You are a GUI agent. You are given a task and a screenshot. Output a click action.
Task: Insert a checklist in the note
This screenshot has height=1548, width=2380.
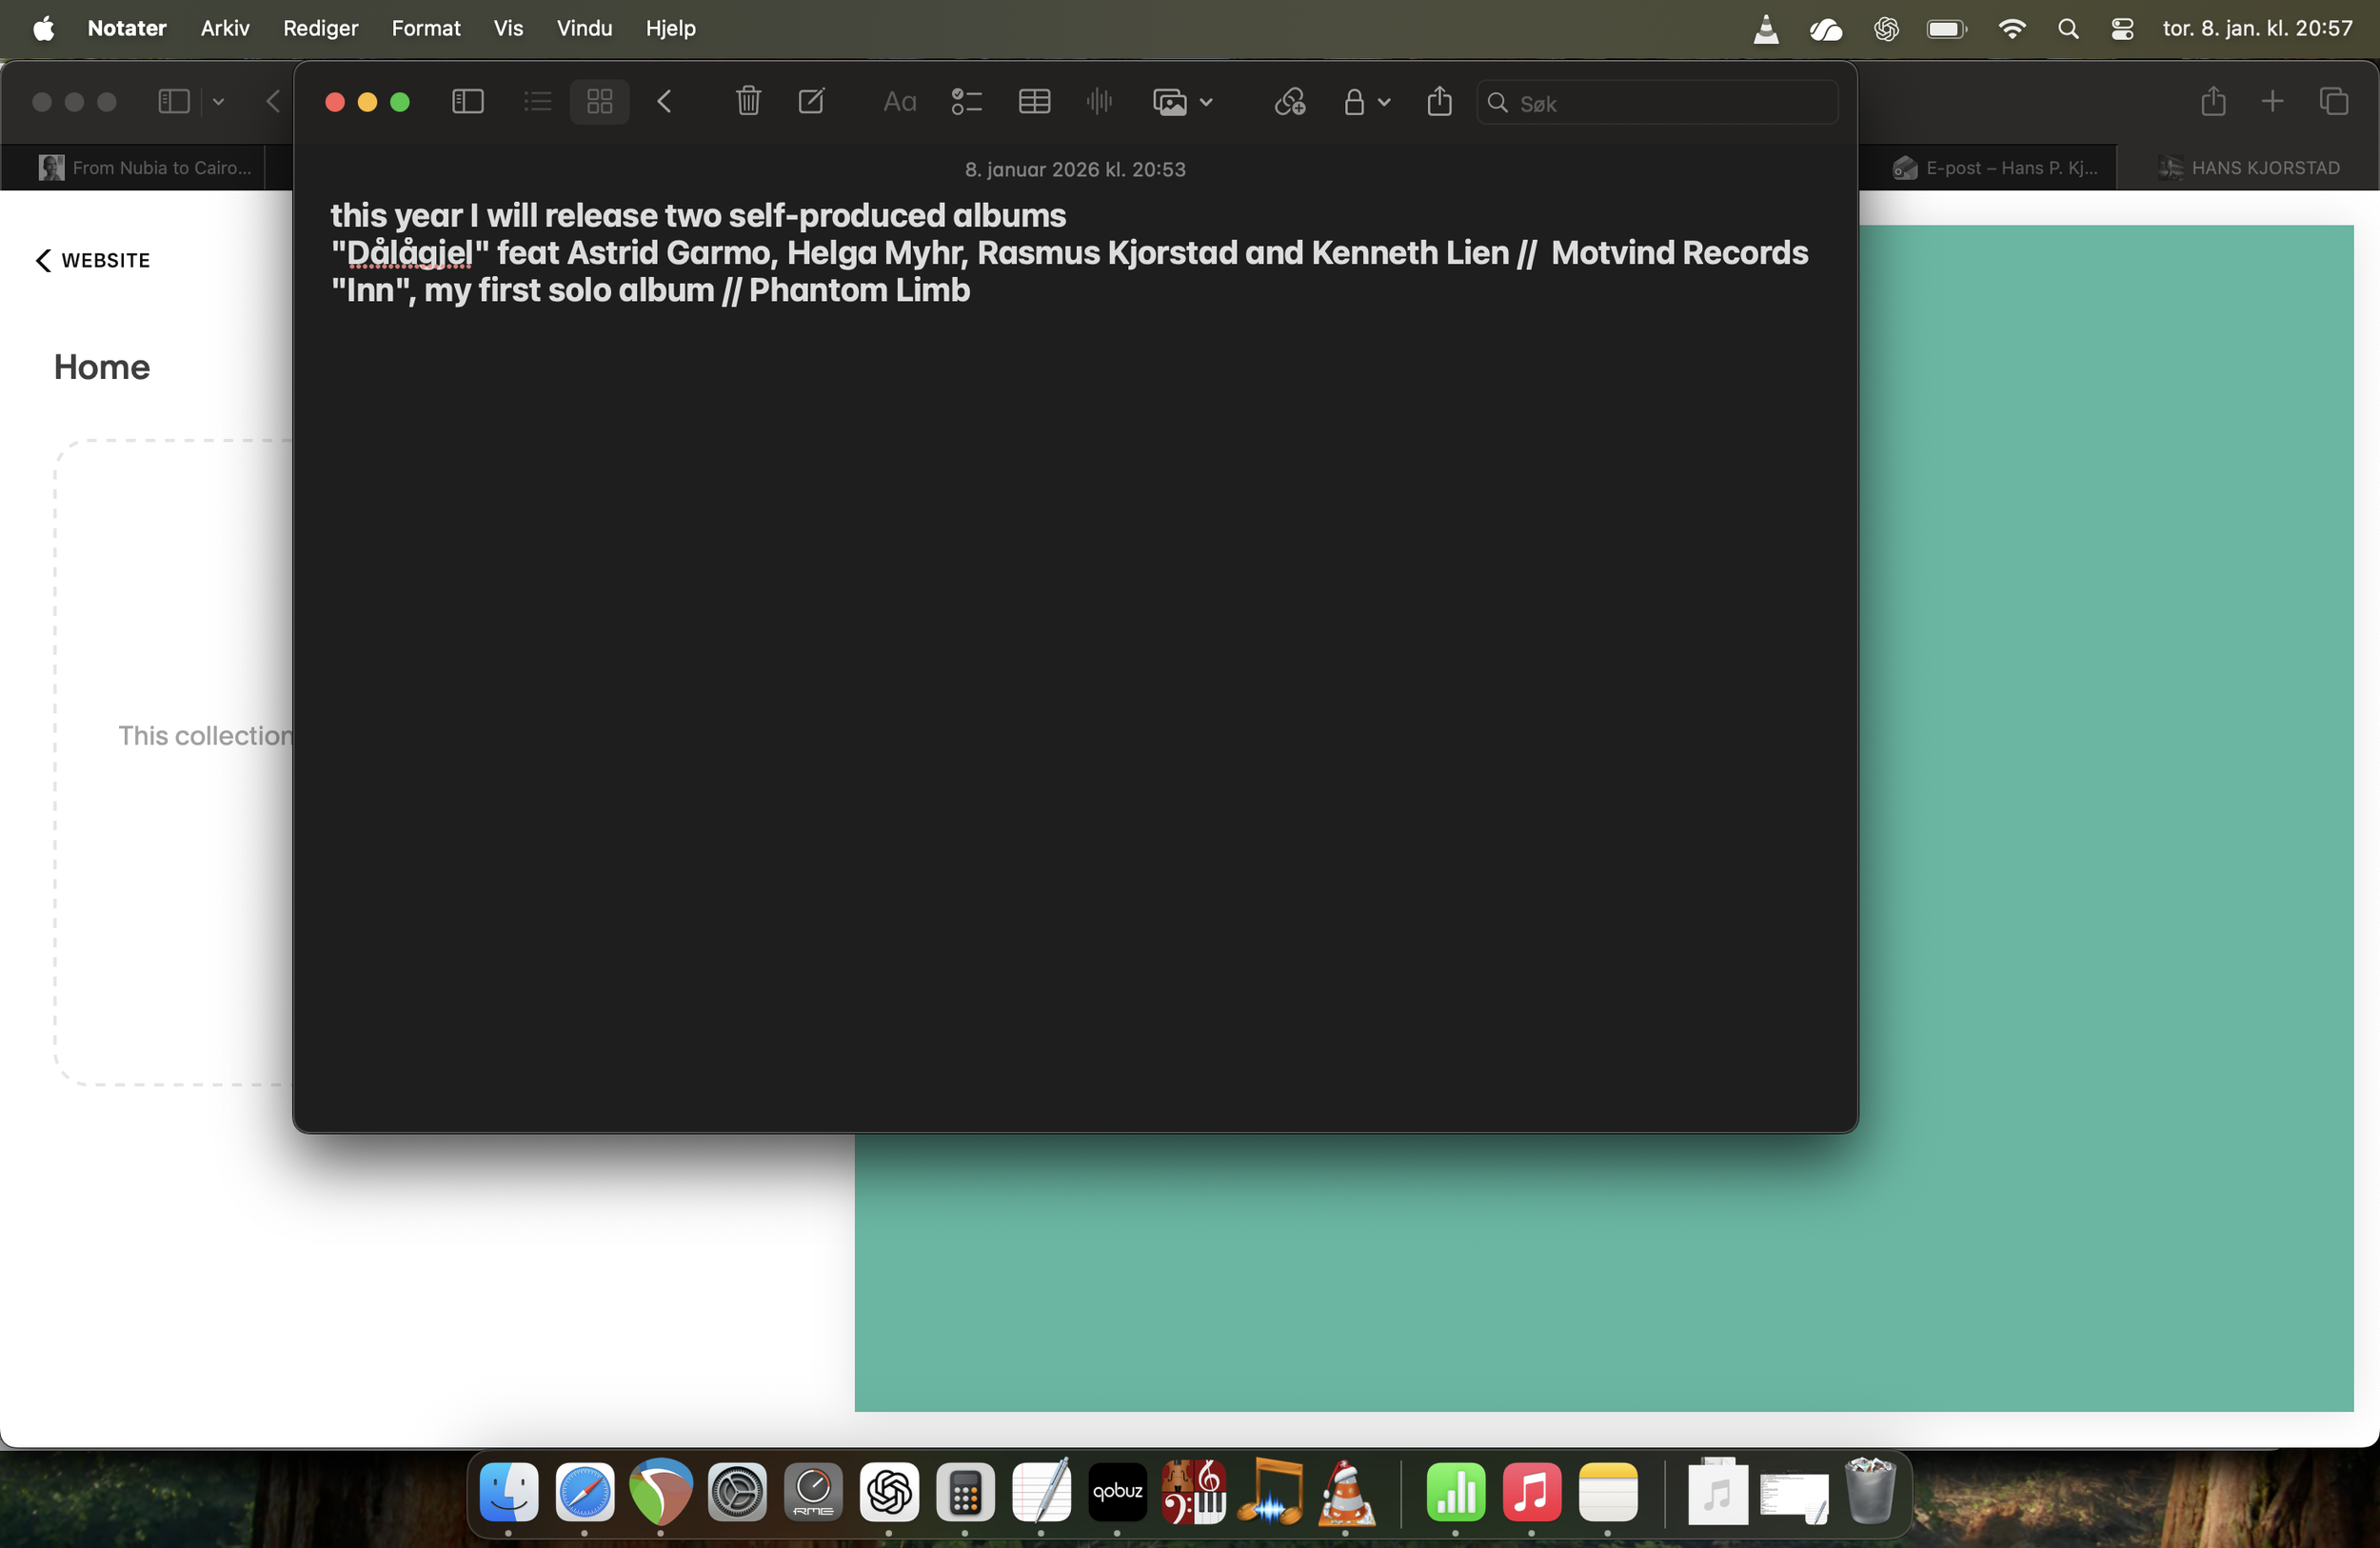966,102
